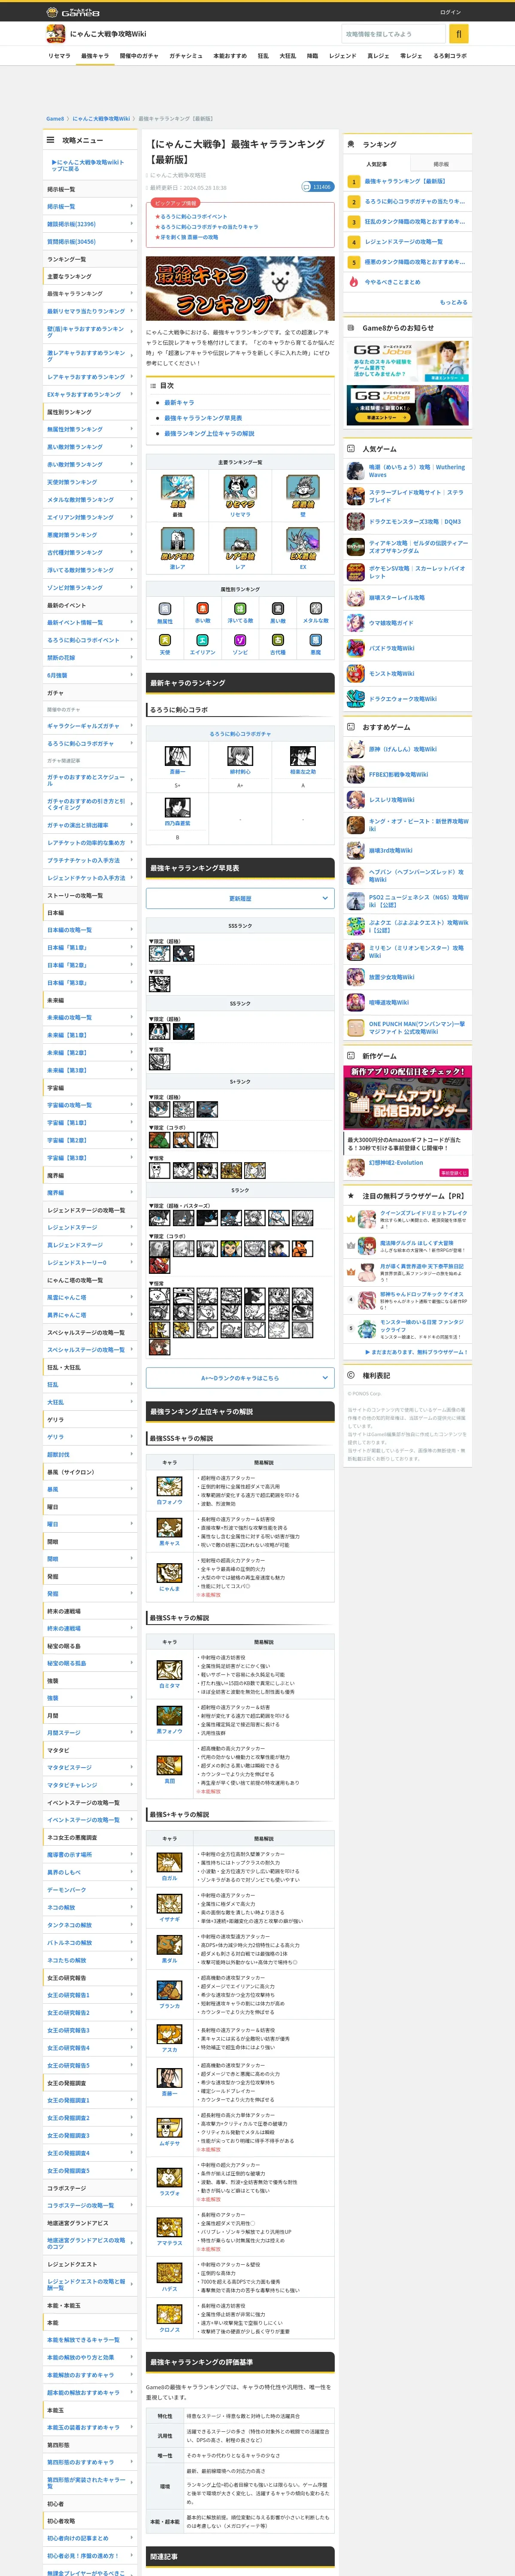The height and width of the screenshot is (2576, 515).
Task: Select the 壁 ranking icon
Action: tap(303, 491)
